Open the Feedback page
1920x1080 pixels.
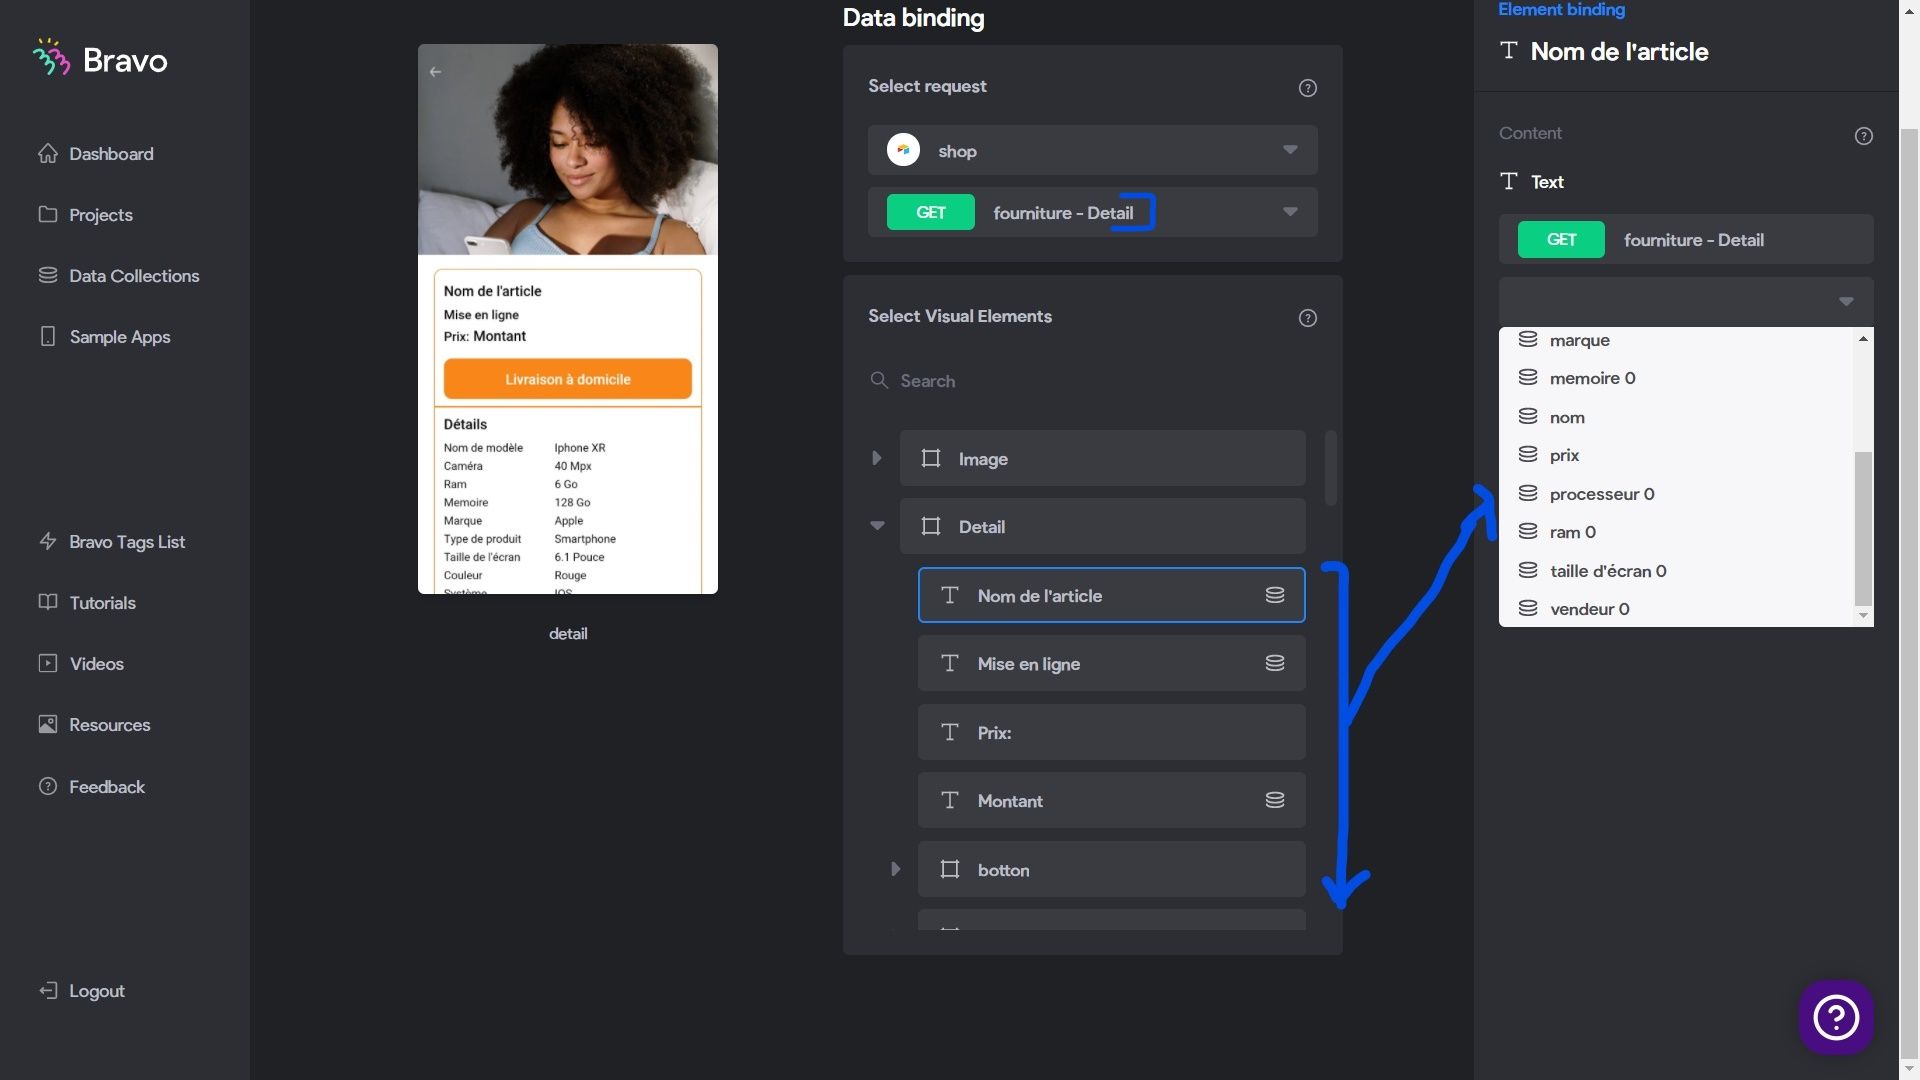(91, 787)
